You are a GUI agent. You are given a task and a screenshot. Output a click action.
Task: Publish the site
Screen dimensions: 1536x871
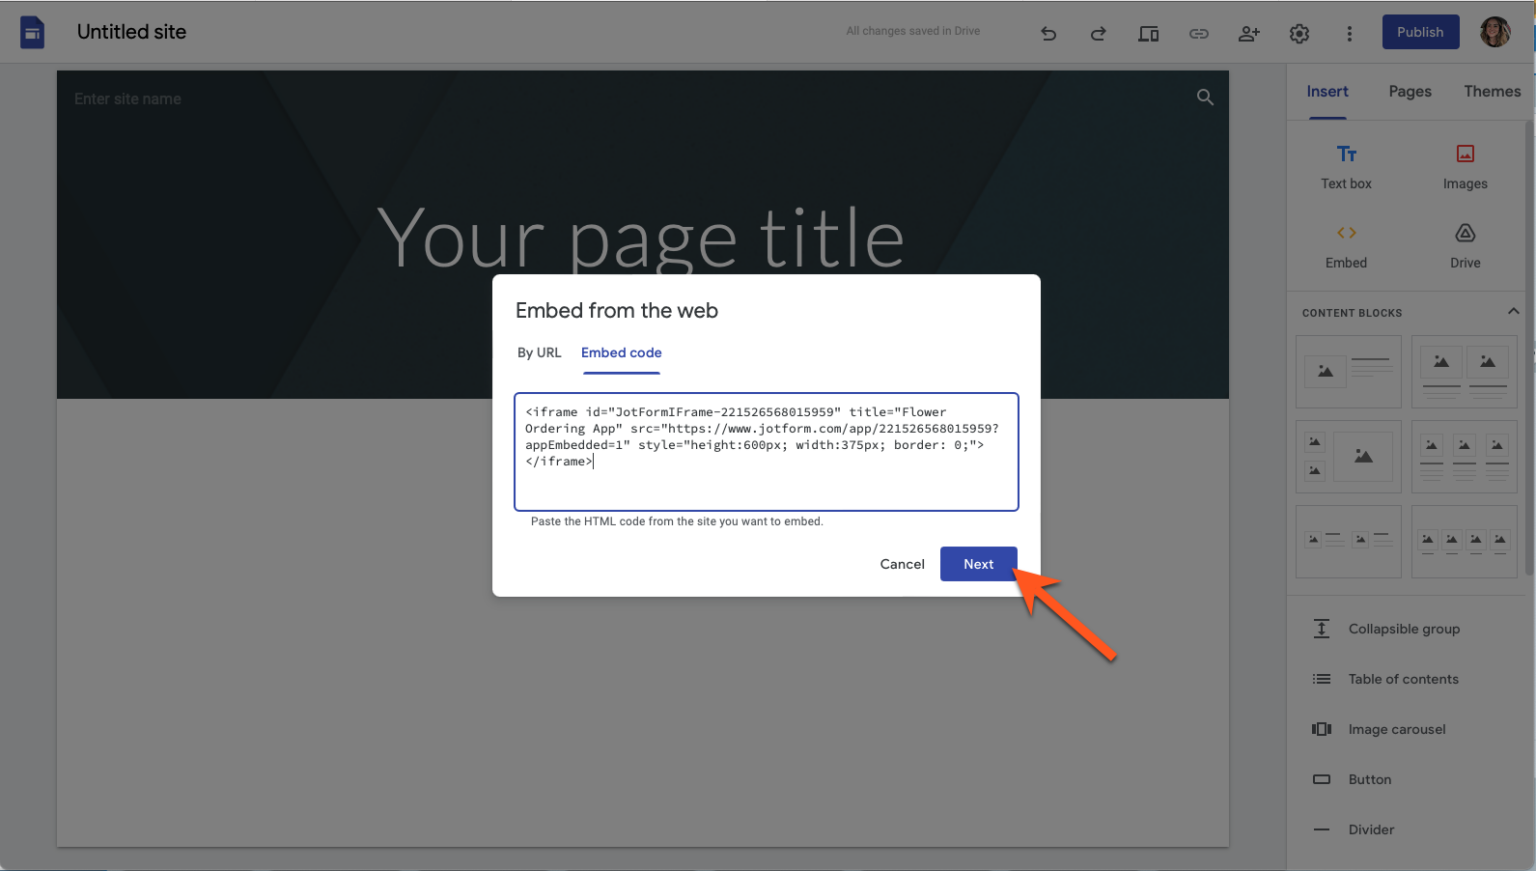click(1420, 31)
